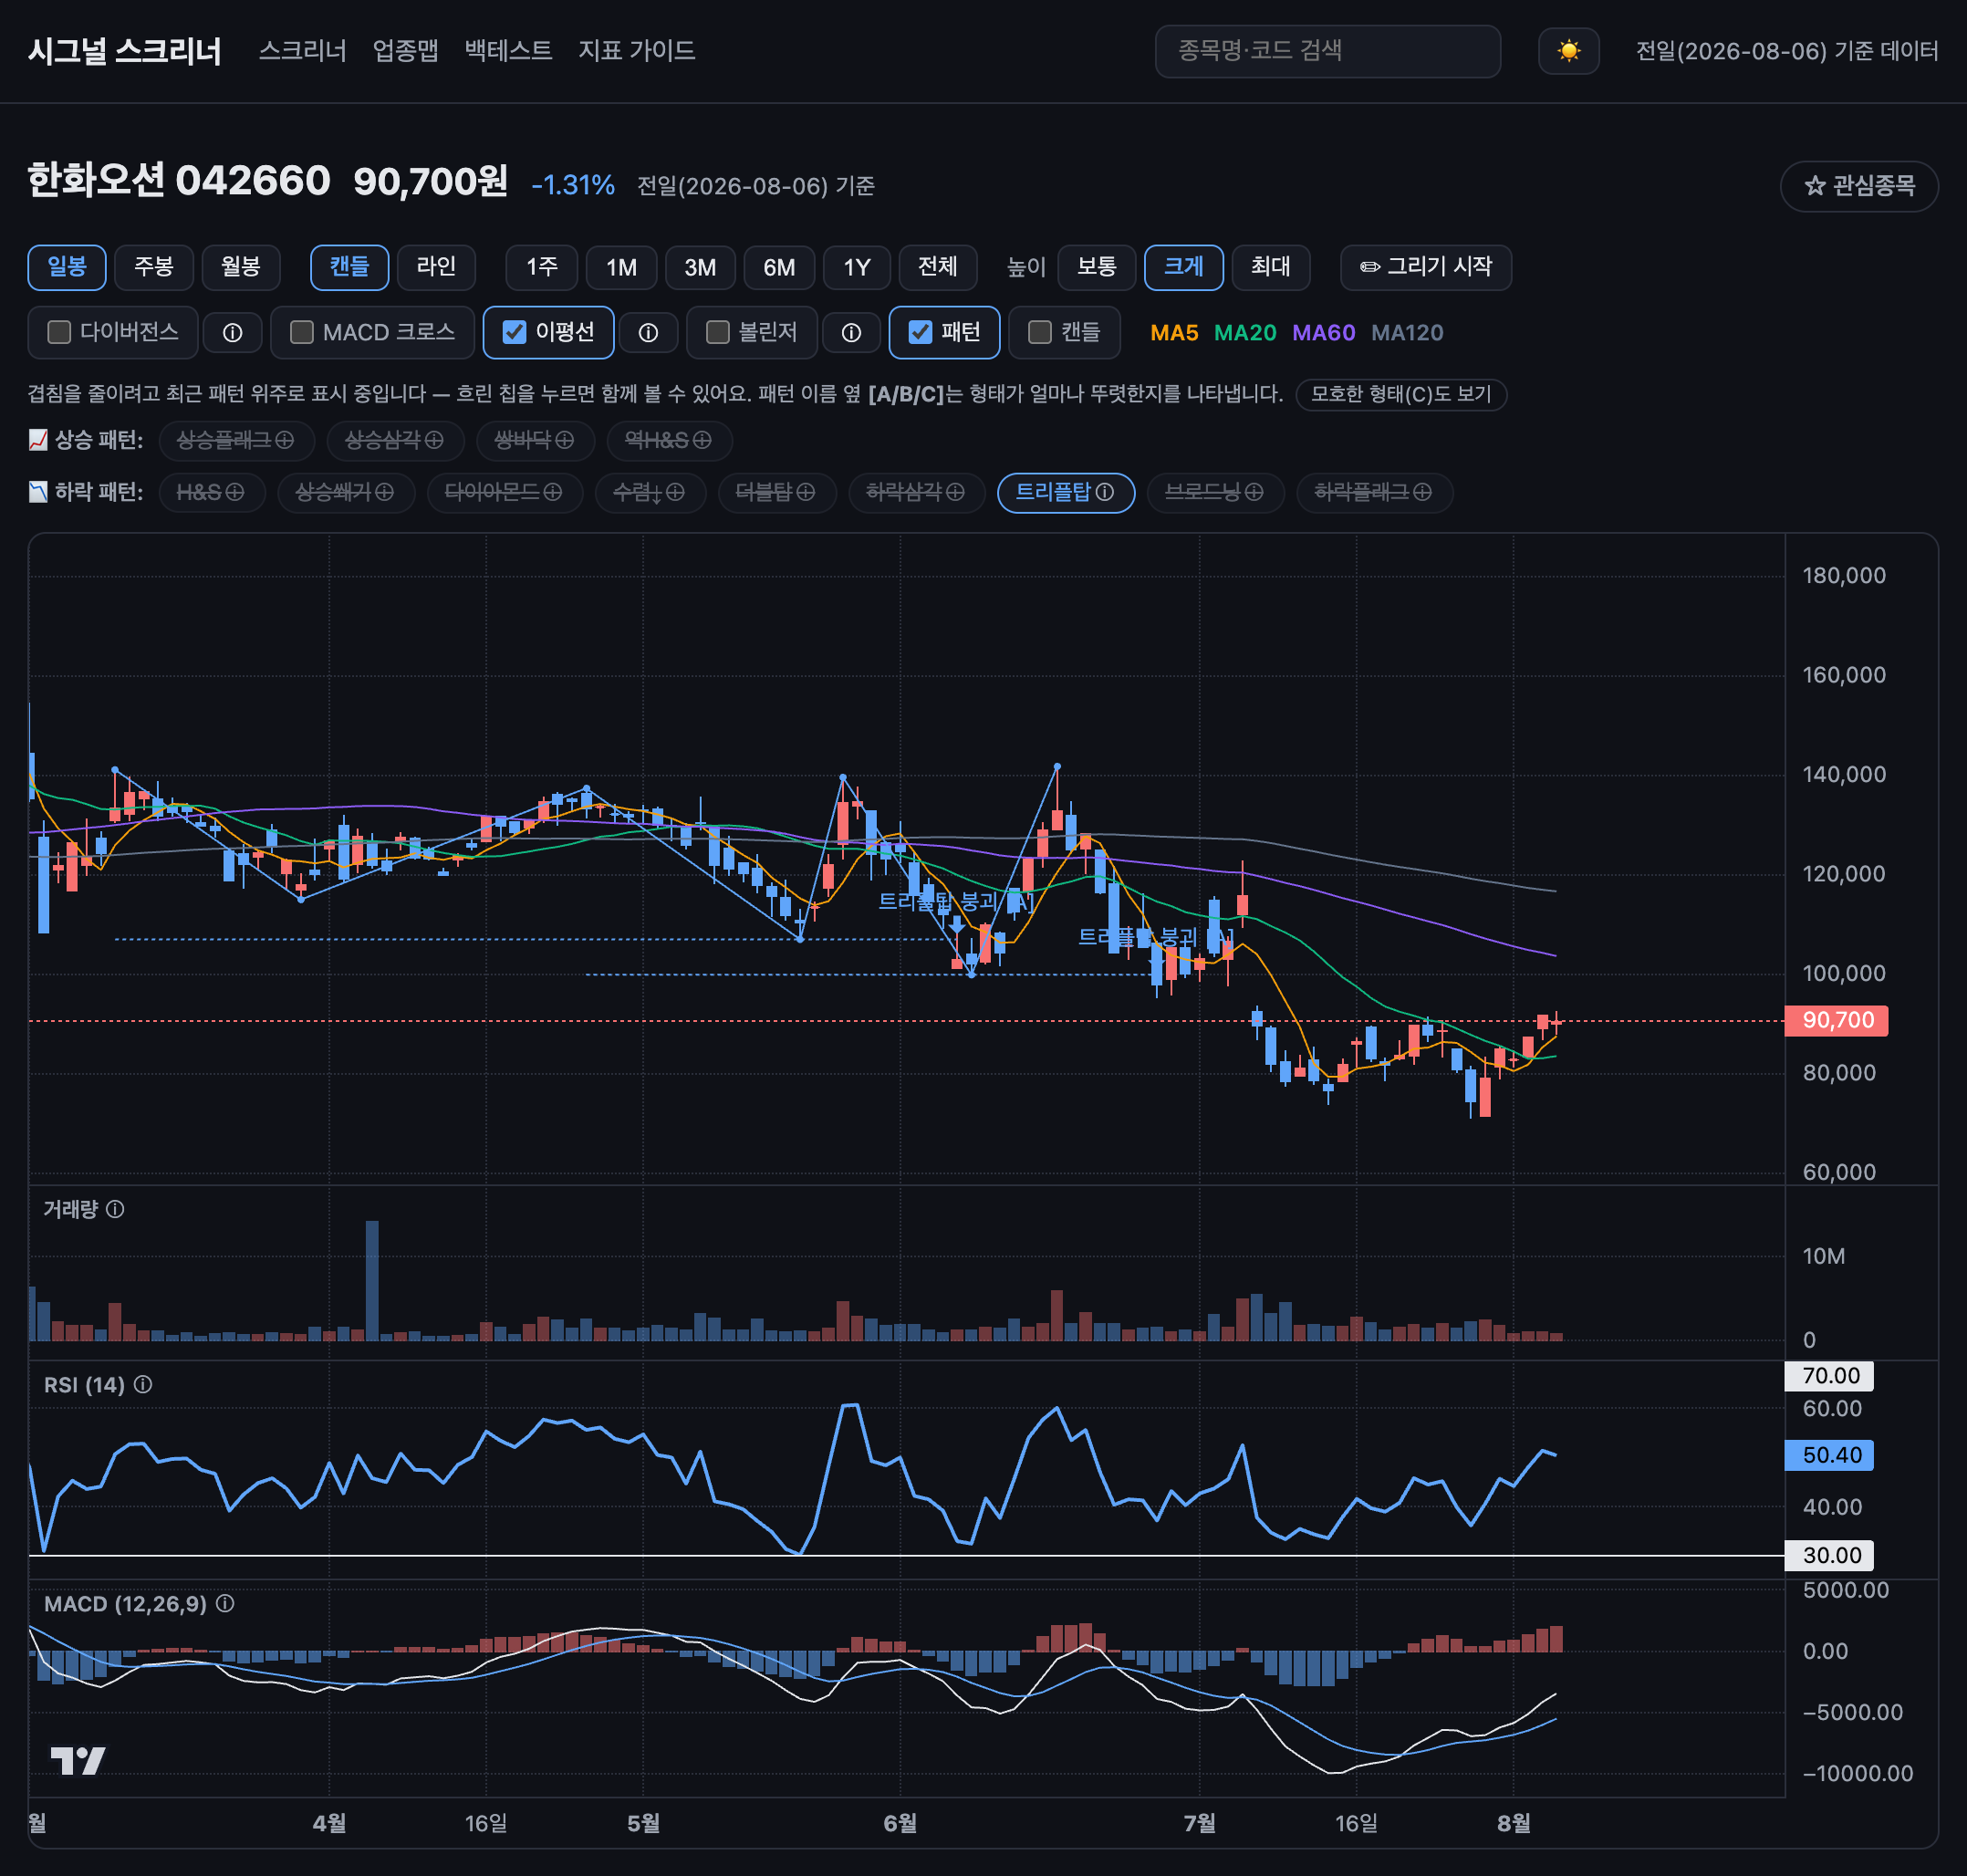1967x1876 pixels.
Task: Show the 더블탑 pattern chip
Action: coord(777,492)
